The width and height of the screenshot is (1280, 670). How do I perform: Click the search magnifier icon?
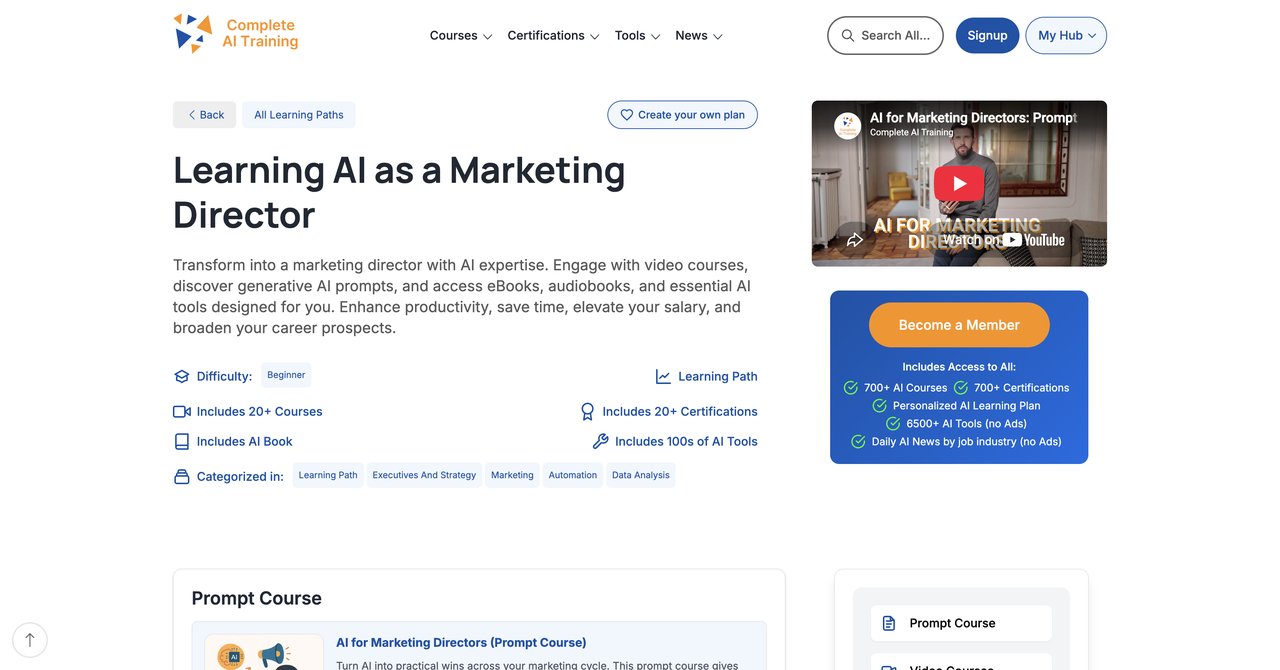pyautogui.click(x=848, y=35)
